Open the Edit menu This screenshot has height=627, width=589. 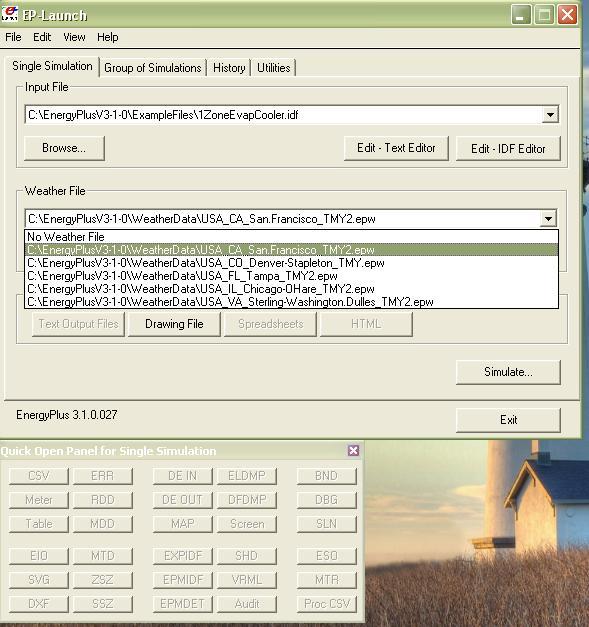click(42, 37)
